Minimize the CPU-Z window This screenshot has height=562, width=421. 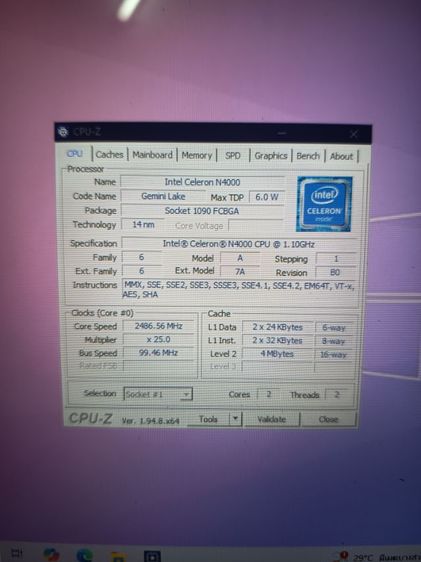(282, 133)
